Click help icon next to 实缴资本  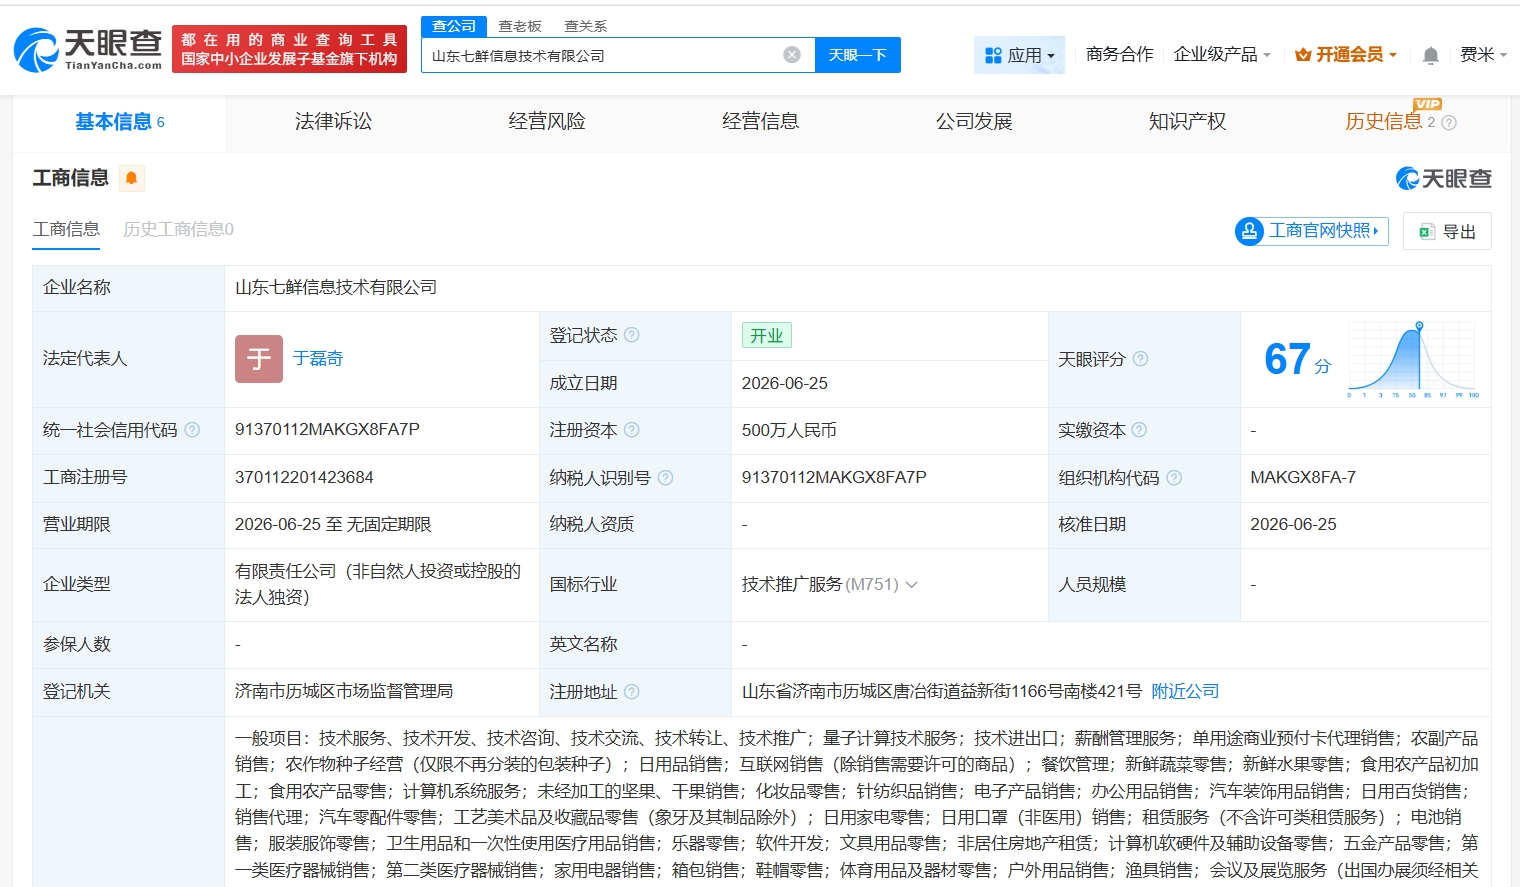tap(1139, 430)
